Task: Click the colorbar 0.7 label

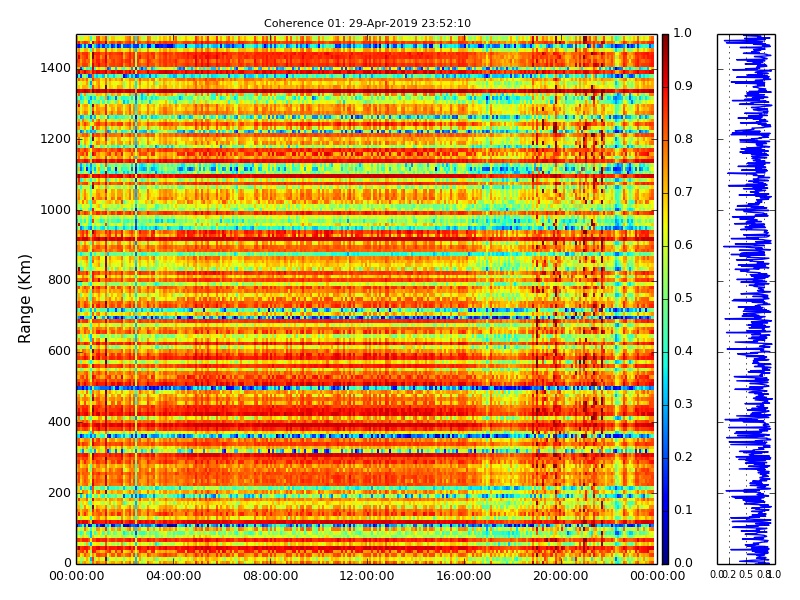Action: 683,192
